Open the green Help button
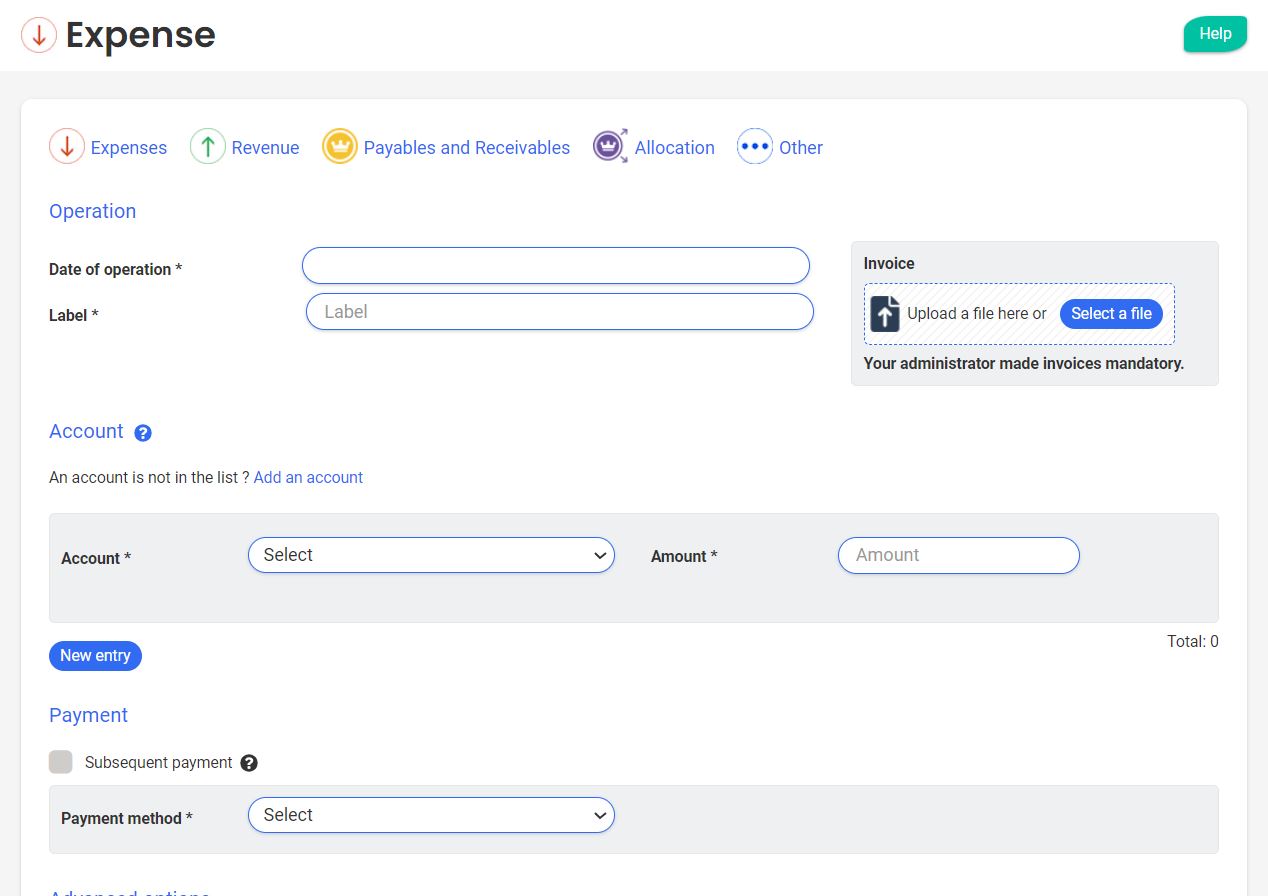 point(1215,34)
